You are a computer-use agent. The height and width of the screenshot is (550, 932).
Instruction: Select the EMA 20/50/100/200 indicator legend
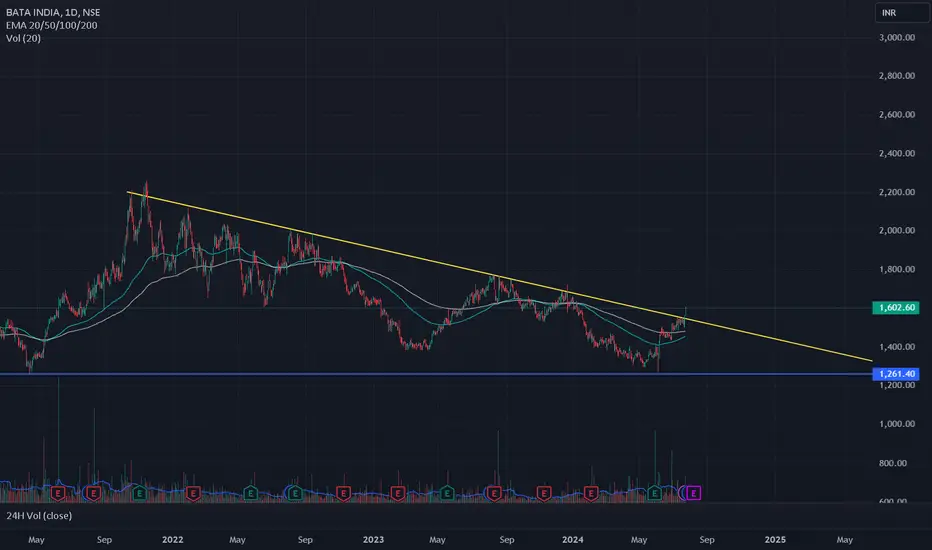click(52, 25)
